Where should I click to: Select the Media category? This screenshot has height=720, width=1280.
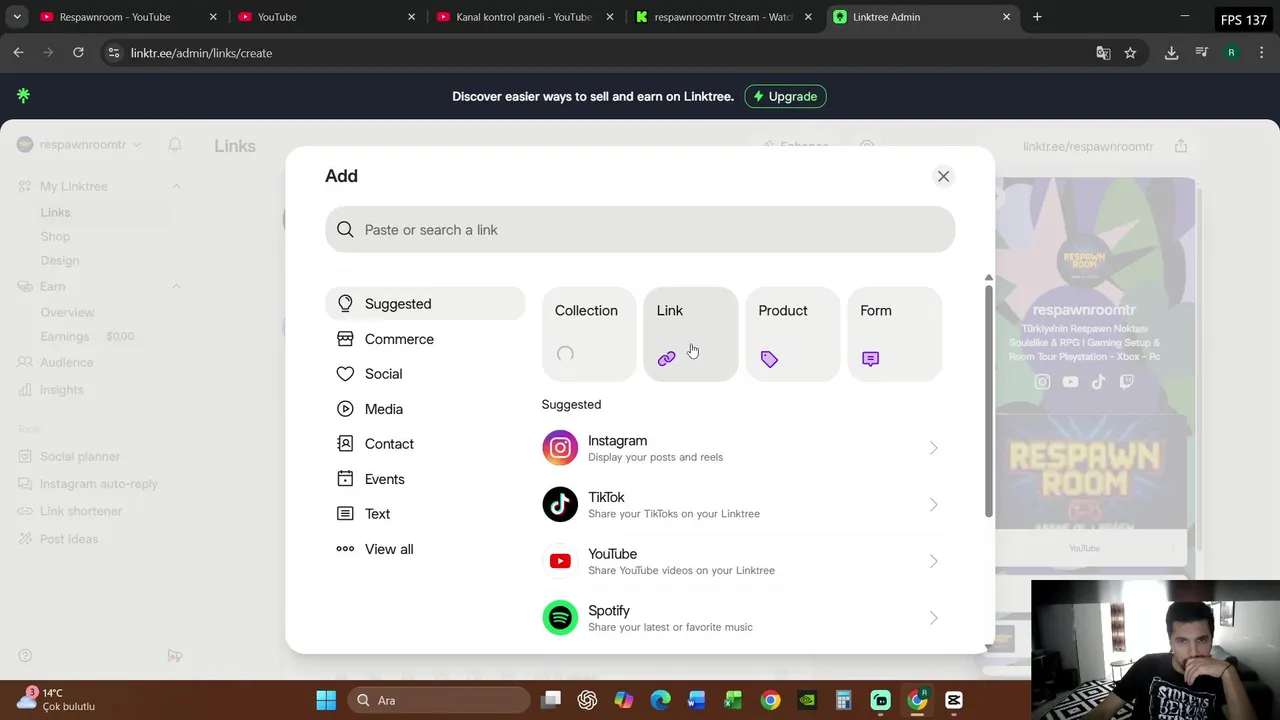pos(425,409)
